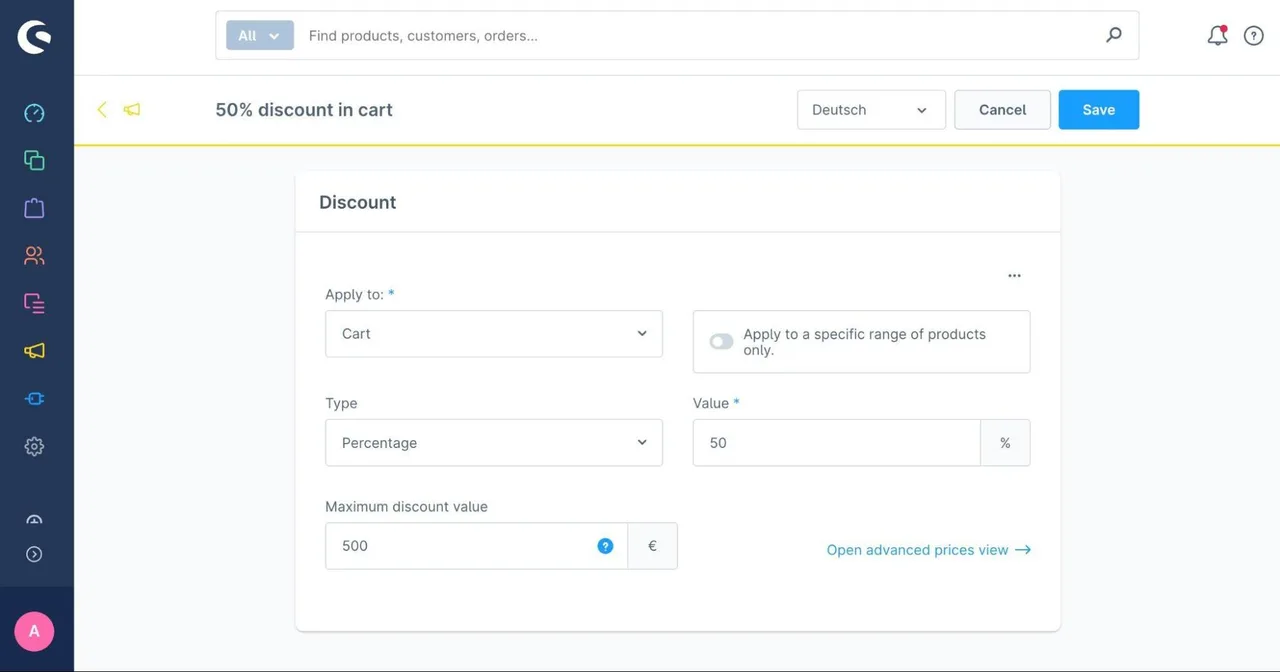Open the Settings gear icon

(x=34, y=447)
